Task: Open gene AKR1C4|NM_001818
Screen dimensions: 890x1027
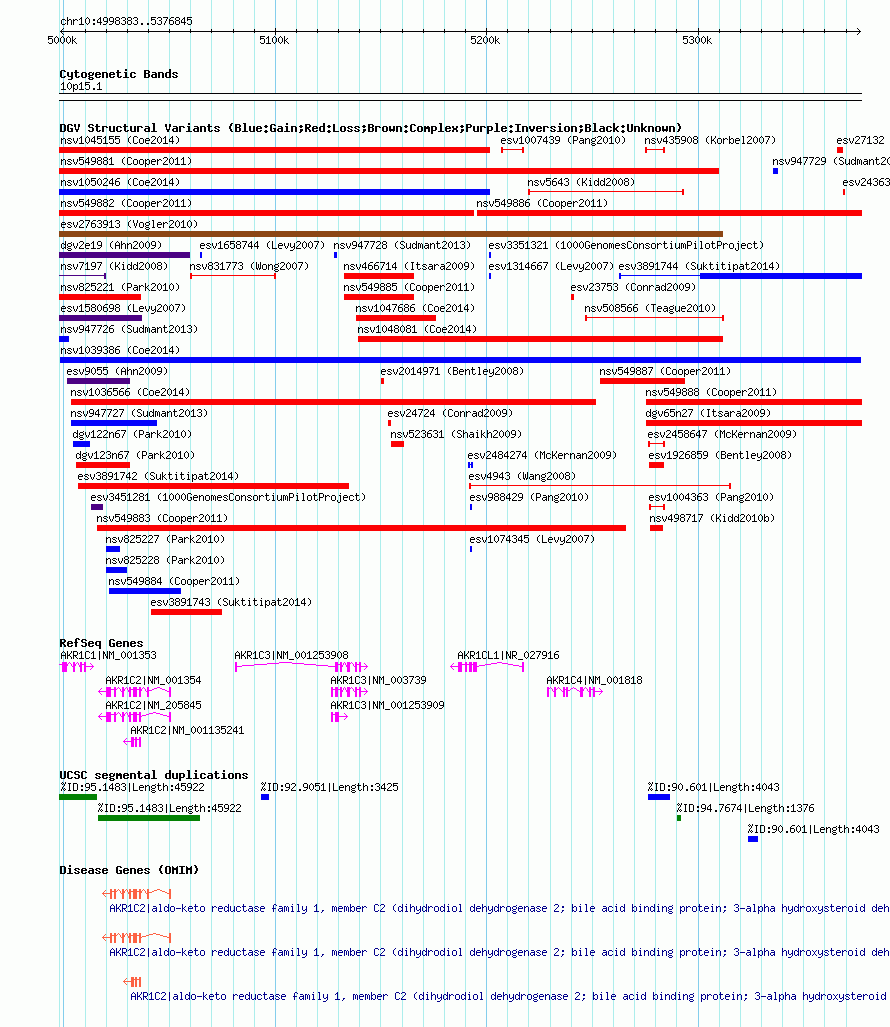Action: pyautogui.click(x=594, y=680)
